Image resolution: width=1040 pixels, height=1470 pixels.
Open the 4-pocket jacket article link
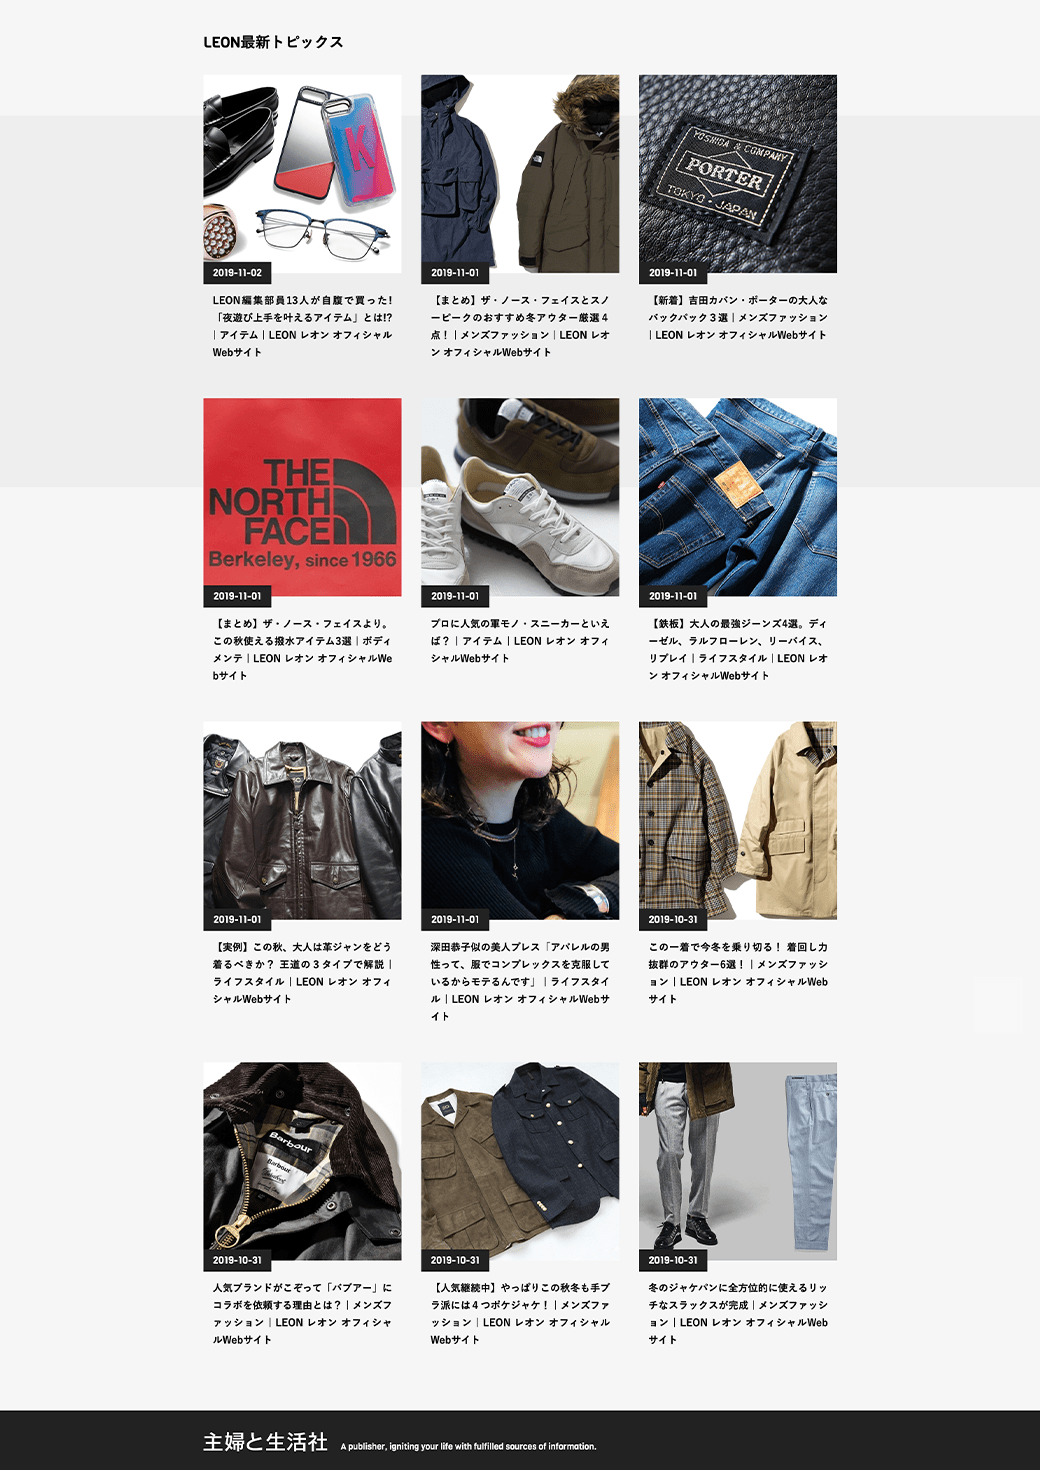(x=520, y=1314)
